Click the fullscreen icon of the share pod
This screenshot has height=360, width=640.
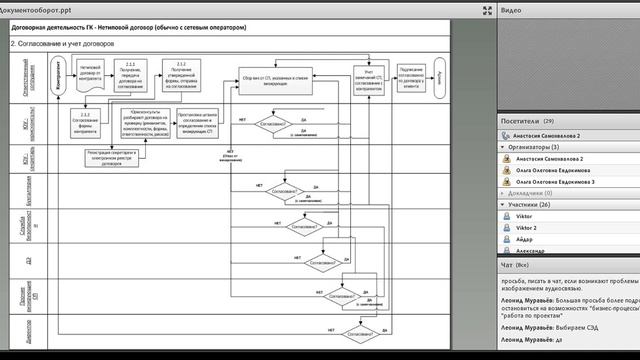click(x=487, y=11)
